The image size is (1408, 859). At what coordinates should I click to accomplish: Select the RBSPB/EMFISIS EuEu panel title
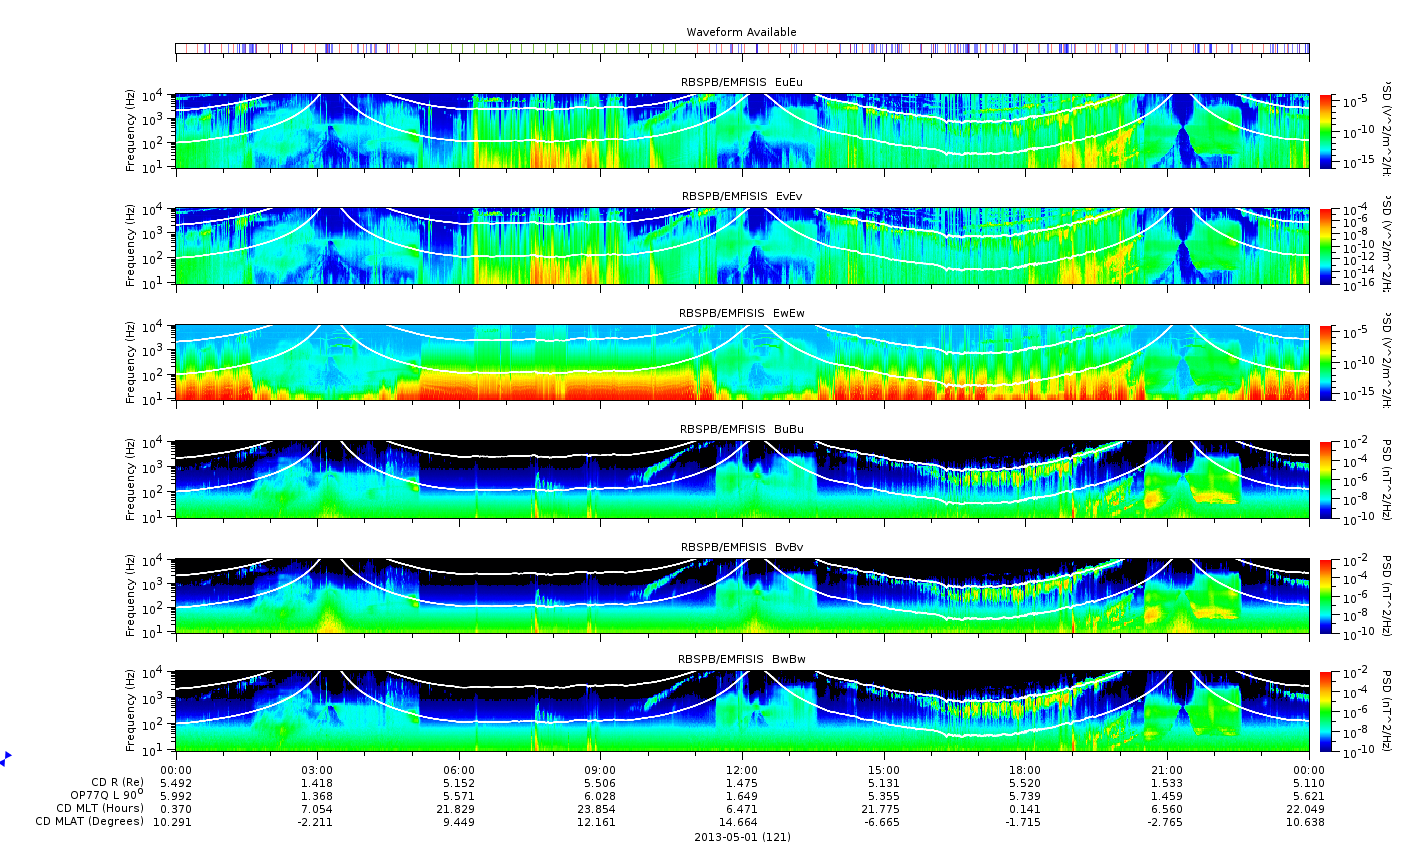click(x=741, y=82)
